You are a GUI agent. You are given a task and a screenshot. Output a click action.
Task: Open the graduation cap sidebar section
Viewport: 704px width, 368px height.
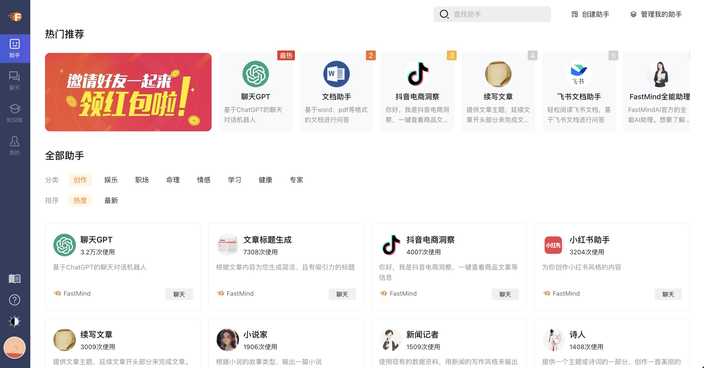coord(15,113)
